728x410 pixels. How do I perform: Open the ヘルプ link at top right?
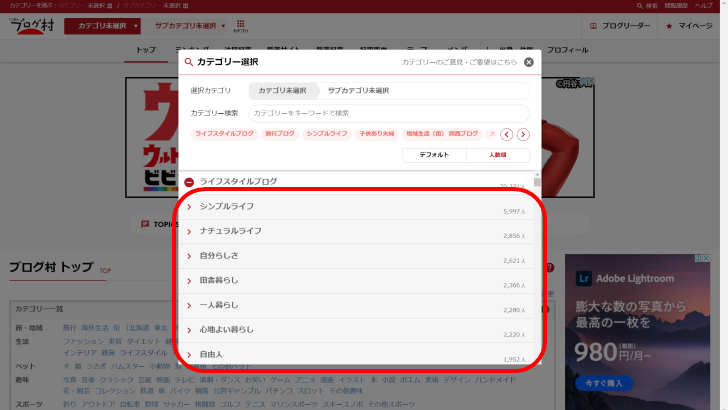(703, 6)
